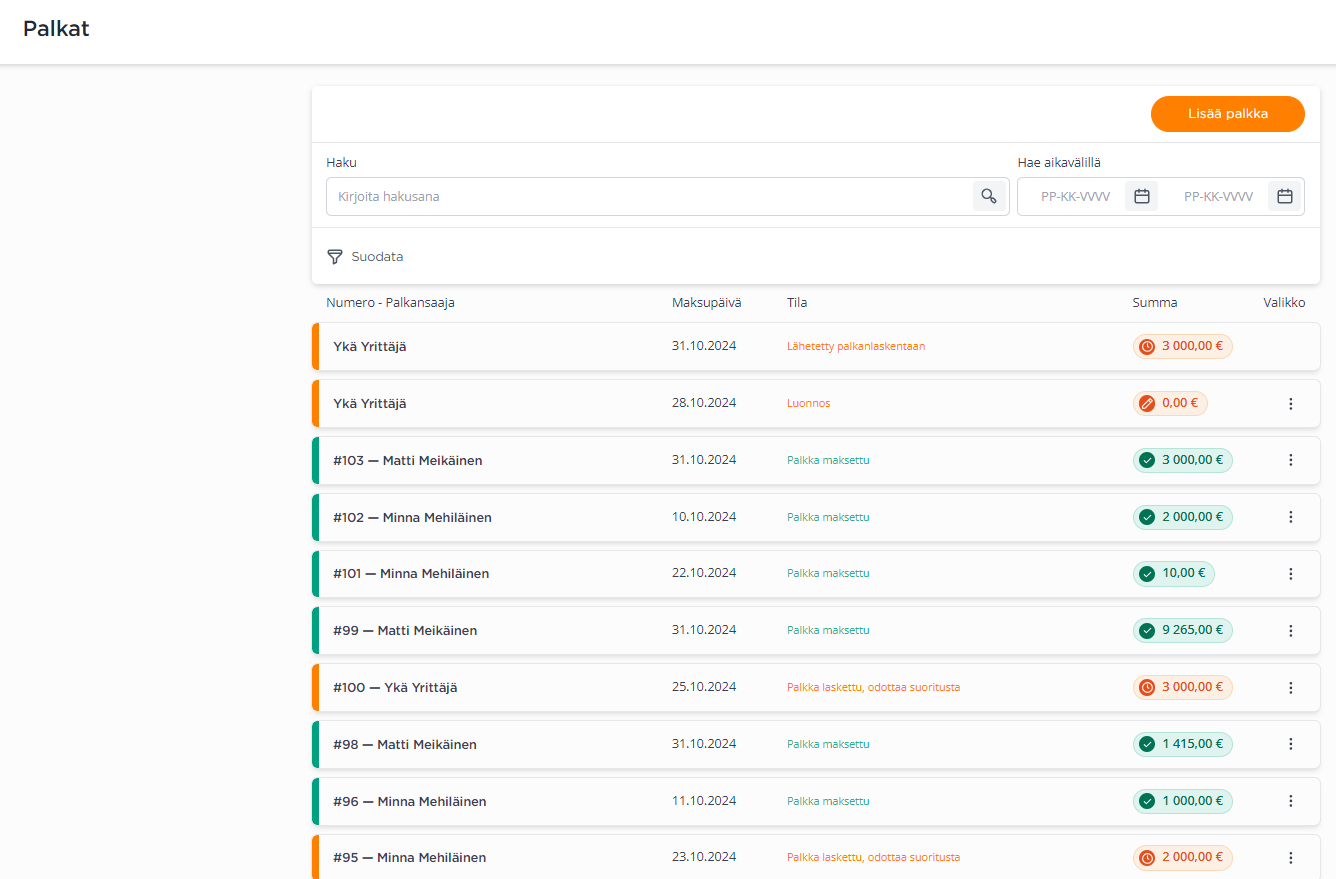Click the Summa column header
This screenshot has height=879, width=1336.
(1155, 303)
